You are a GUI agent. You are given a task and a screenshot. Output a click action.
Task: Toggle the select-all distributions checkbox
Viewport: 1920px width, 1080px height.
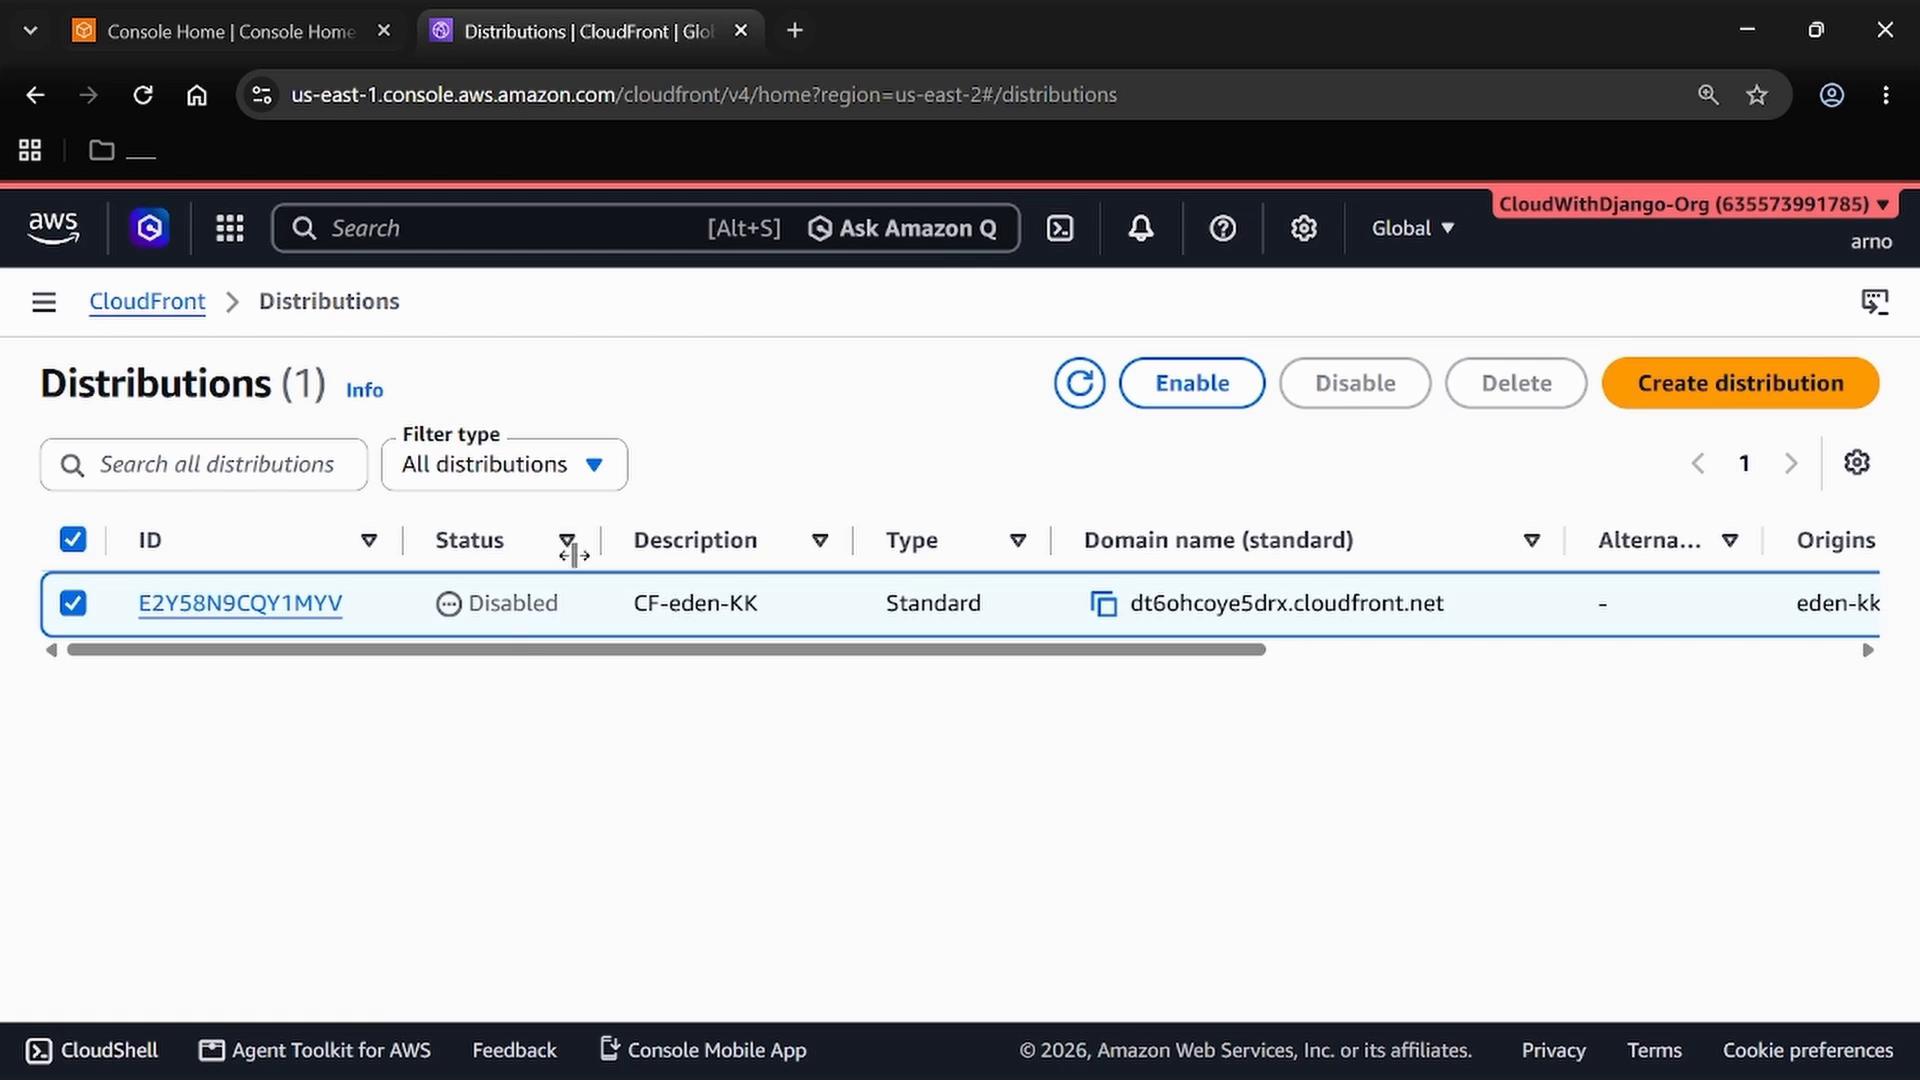73,540
